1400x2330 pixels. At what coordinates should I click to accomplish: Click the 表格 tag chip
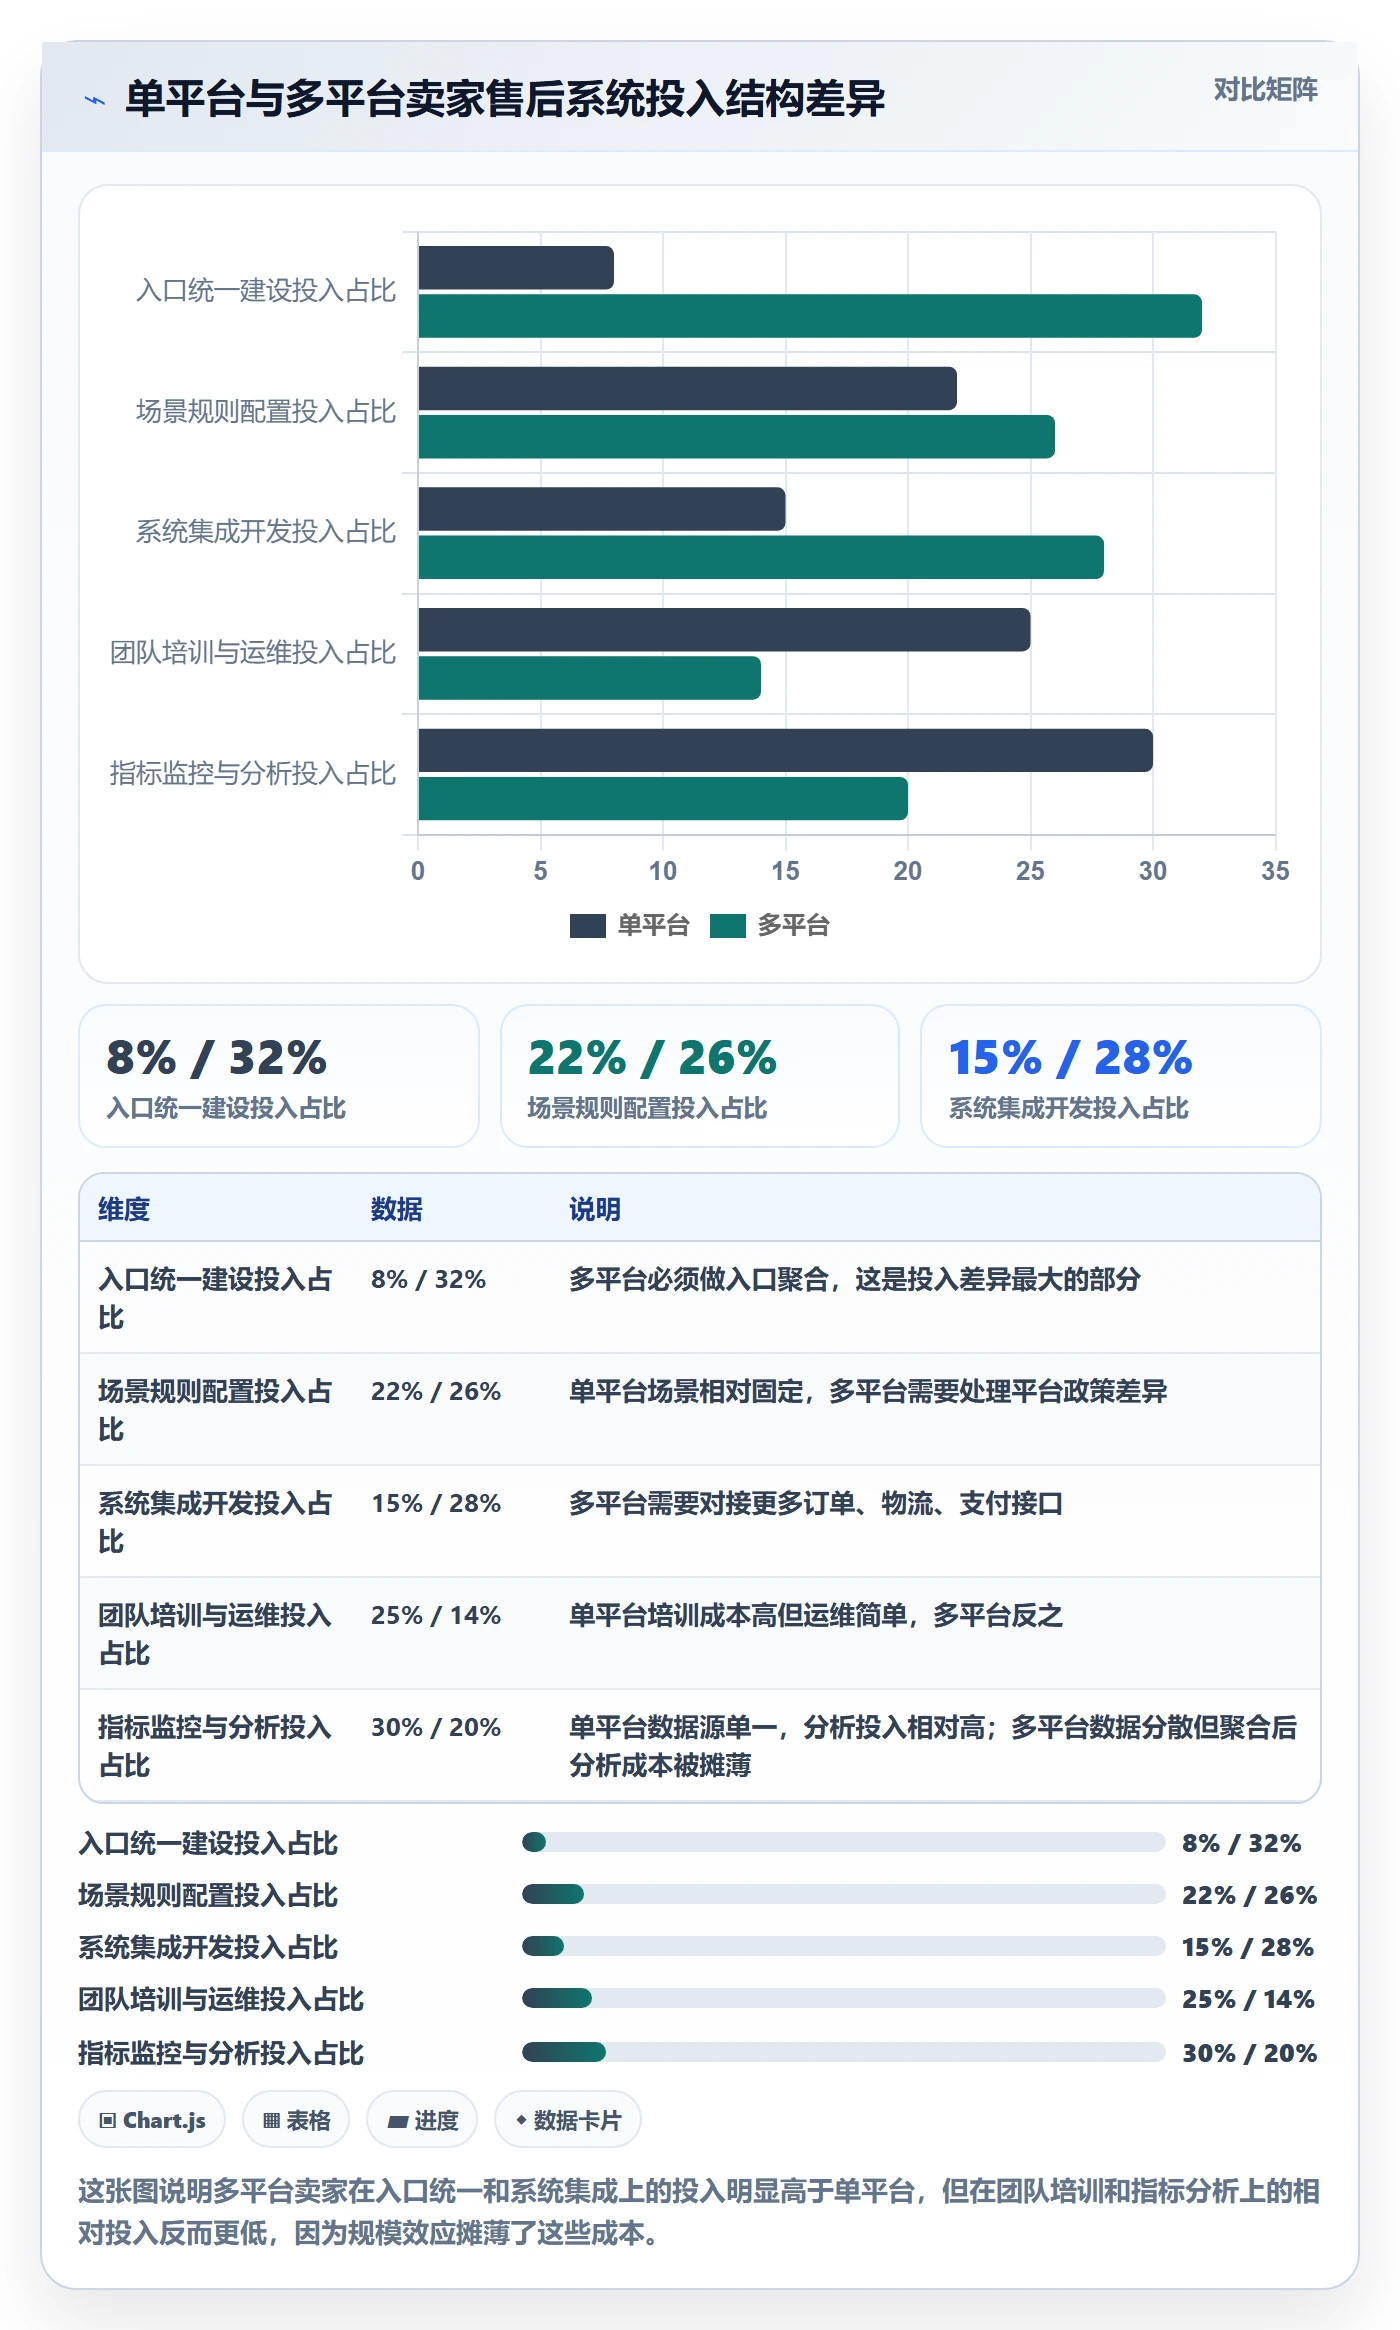click(x=296, y=2119)
